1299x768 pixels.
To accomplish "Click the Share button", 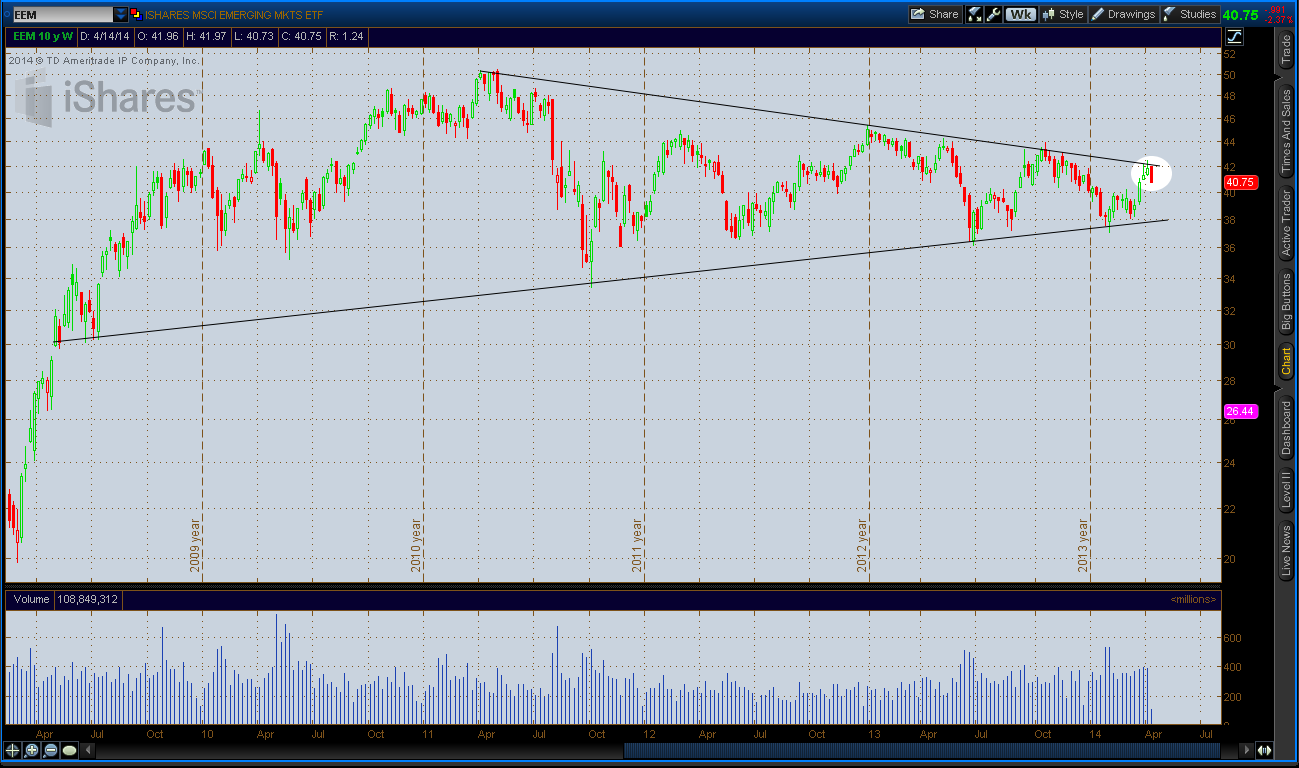I will pos(935,14).
